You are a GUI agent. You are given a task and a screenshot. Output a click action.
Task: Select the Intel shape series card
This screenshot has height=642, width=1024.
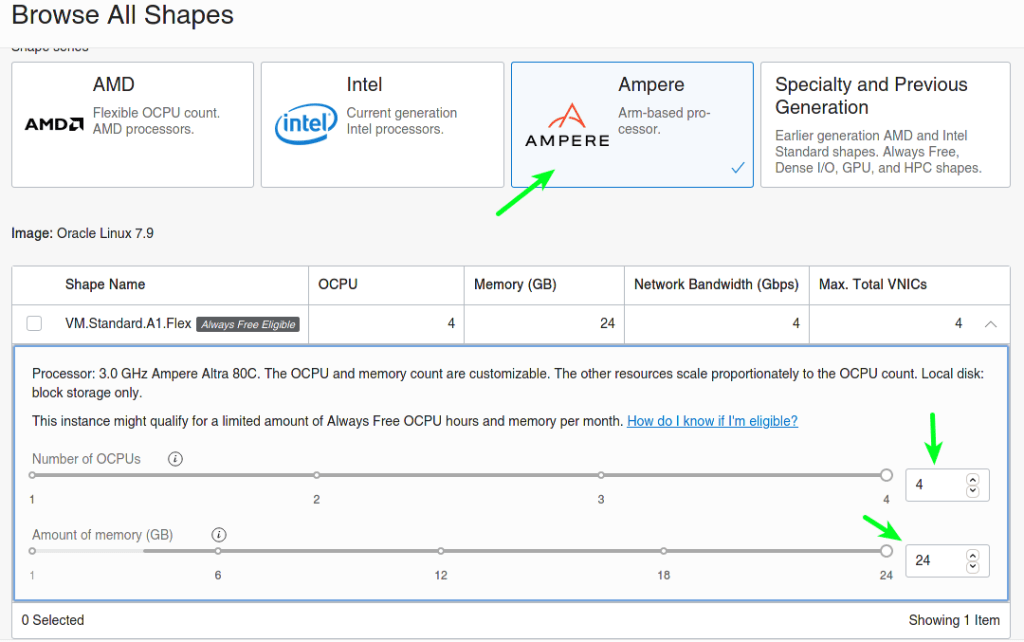click(x=382, y=125)
